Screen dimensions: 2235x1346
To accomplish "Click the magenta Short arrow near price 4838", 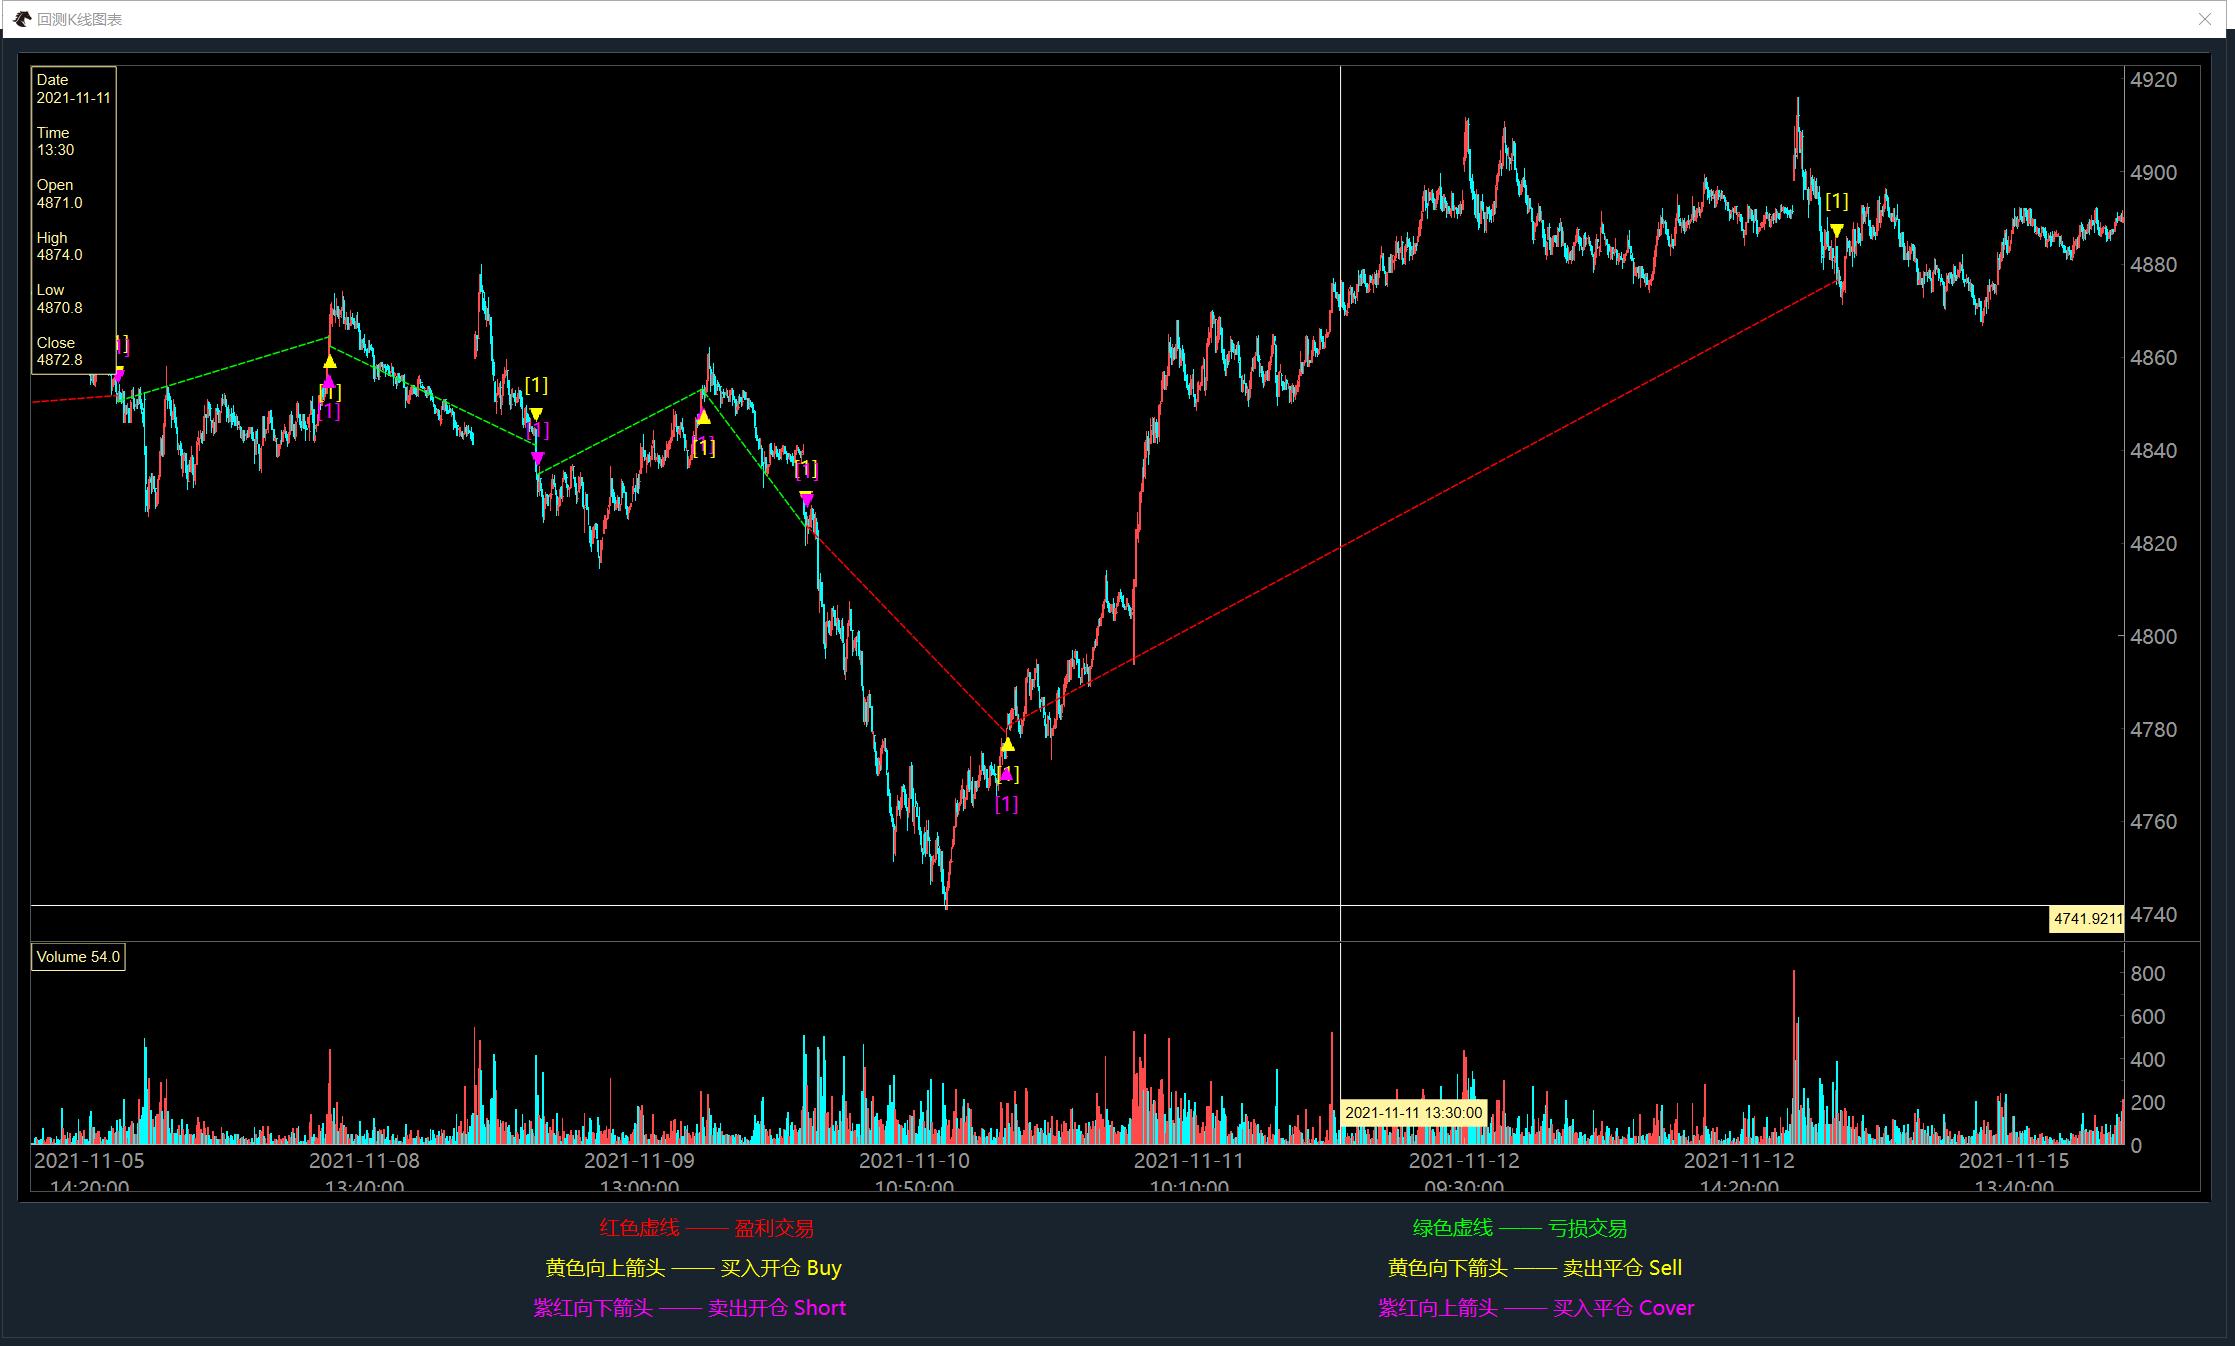I will 537,458.
